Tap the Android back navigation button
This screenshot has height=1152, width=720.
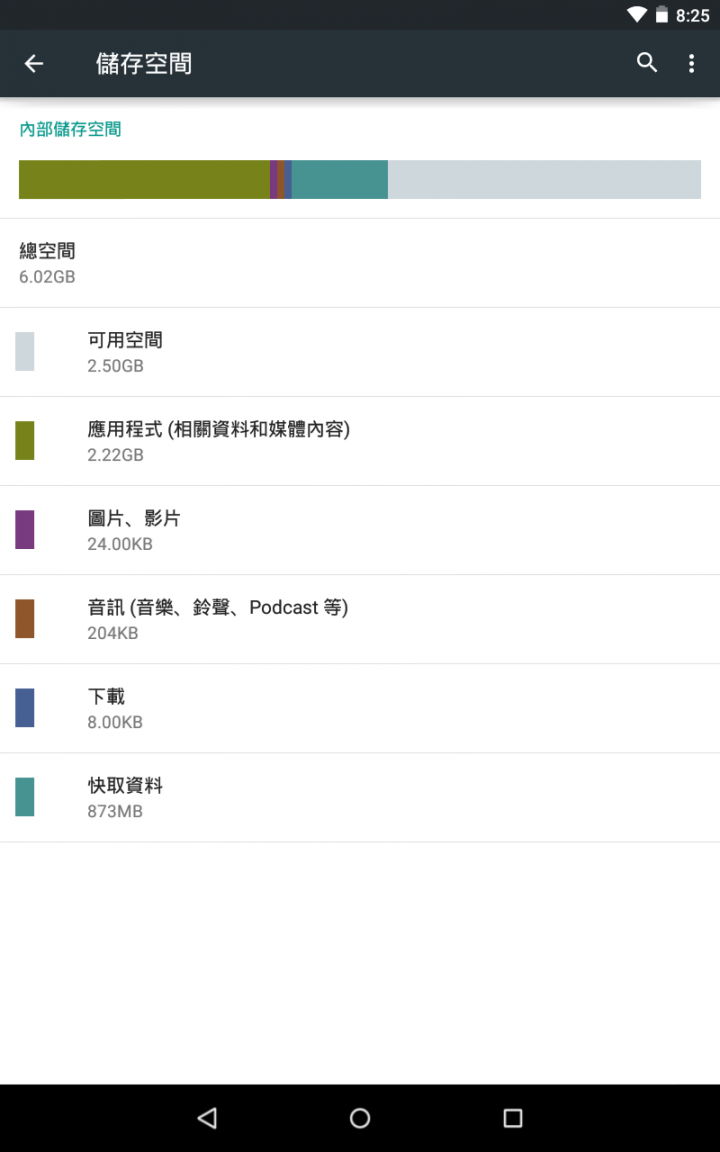pyautogui.click(x=207, y=1117)
